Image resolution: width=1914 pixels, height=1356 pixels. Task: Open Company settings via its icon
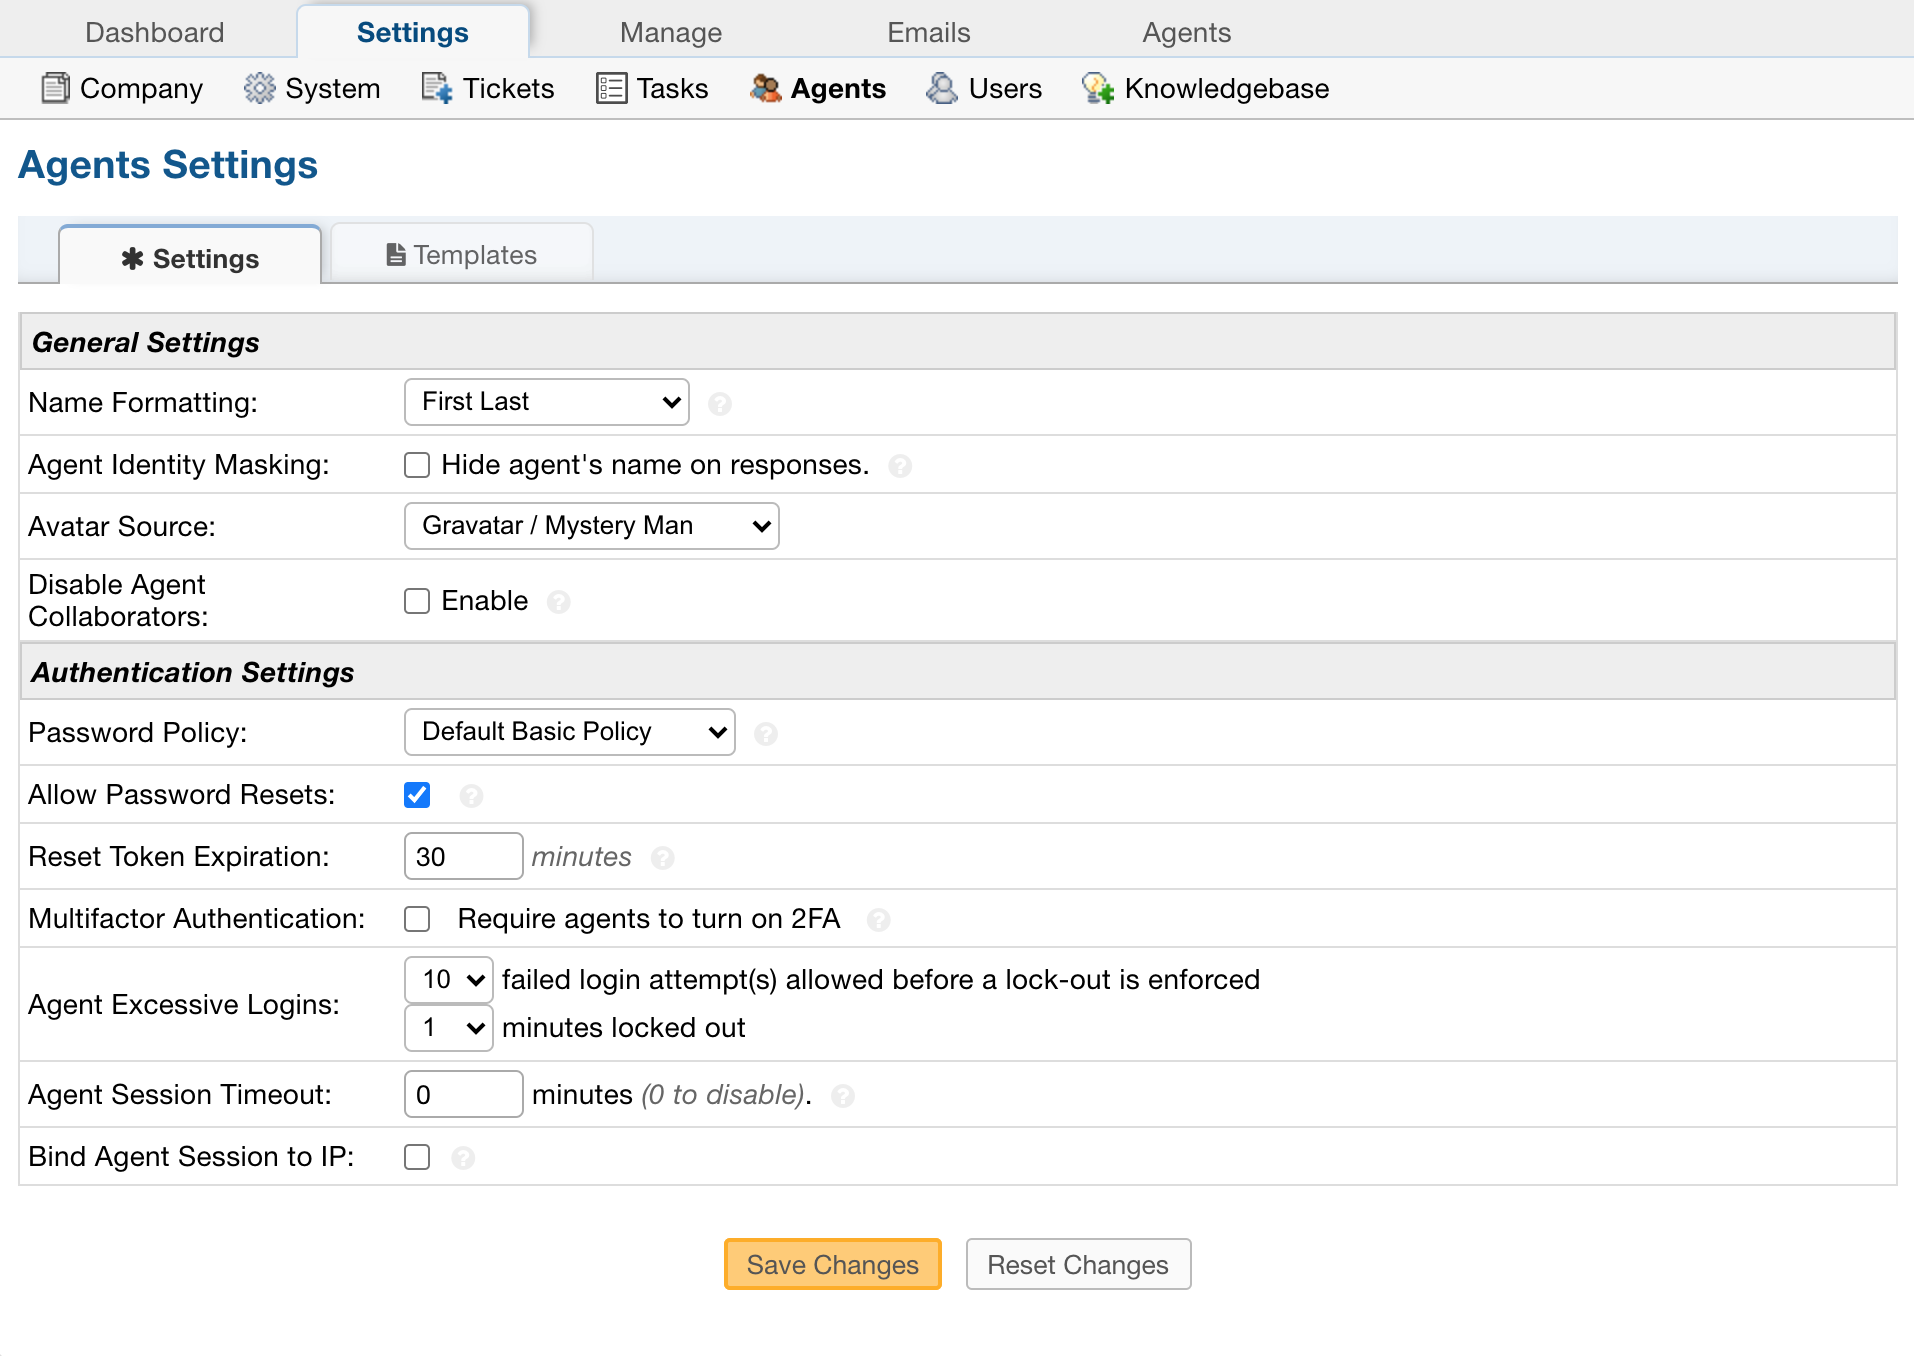(55, 88)
